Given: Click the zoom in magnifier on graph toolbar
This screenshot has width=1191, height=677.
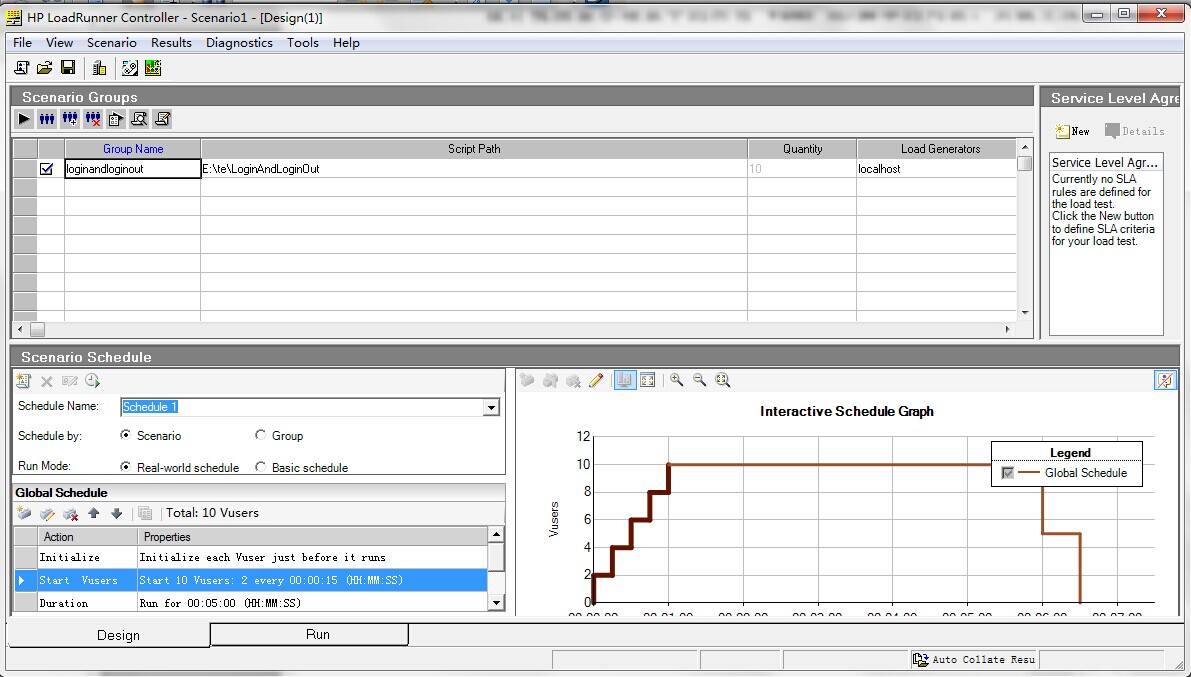Looking at the screenshot, I should pos(677,380).
